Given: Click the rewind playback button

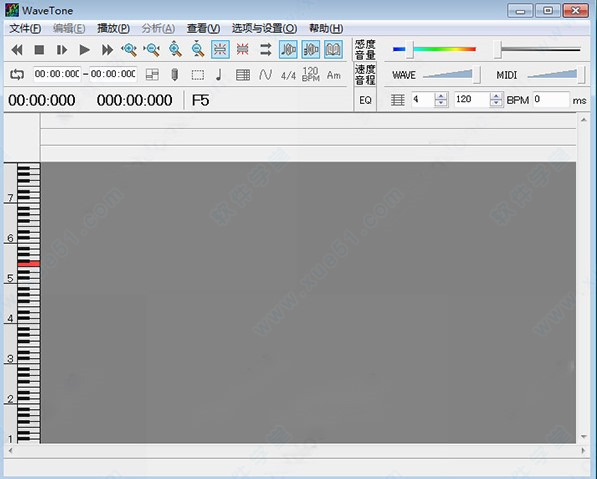Looking at the screenshot, I should tap(17, 50).
